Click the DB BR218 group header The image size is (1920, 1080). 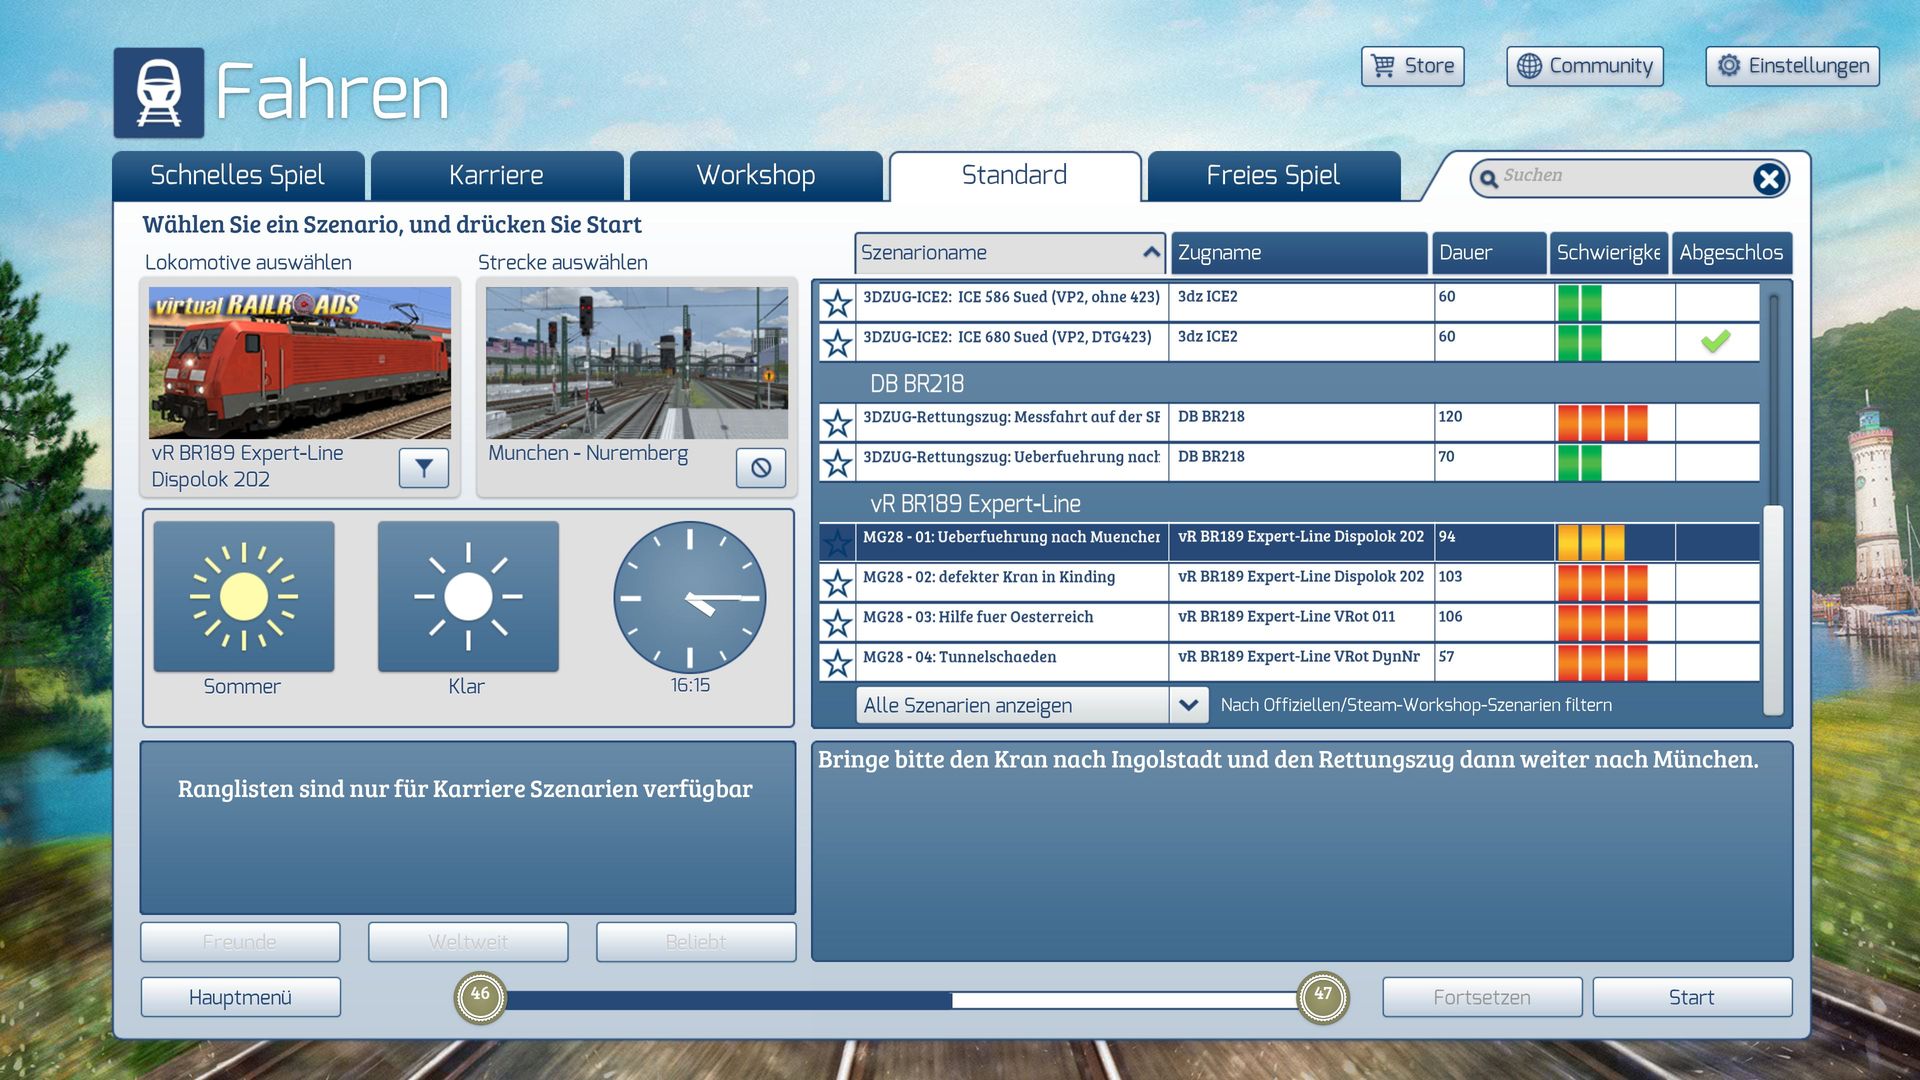click(x=917, y=384)
